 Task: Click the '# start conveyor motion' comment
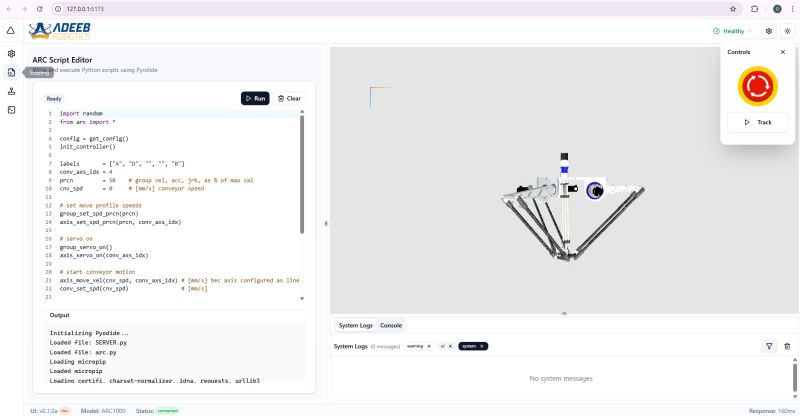click(97, 272)
